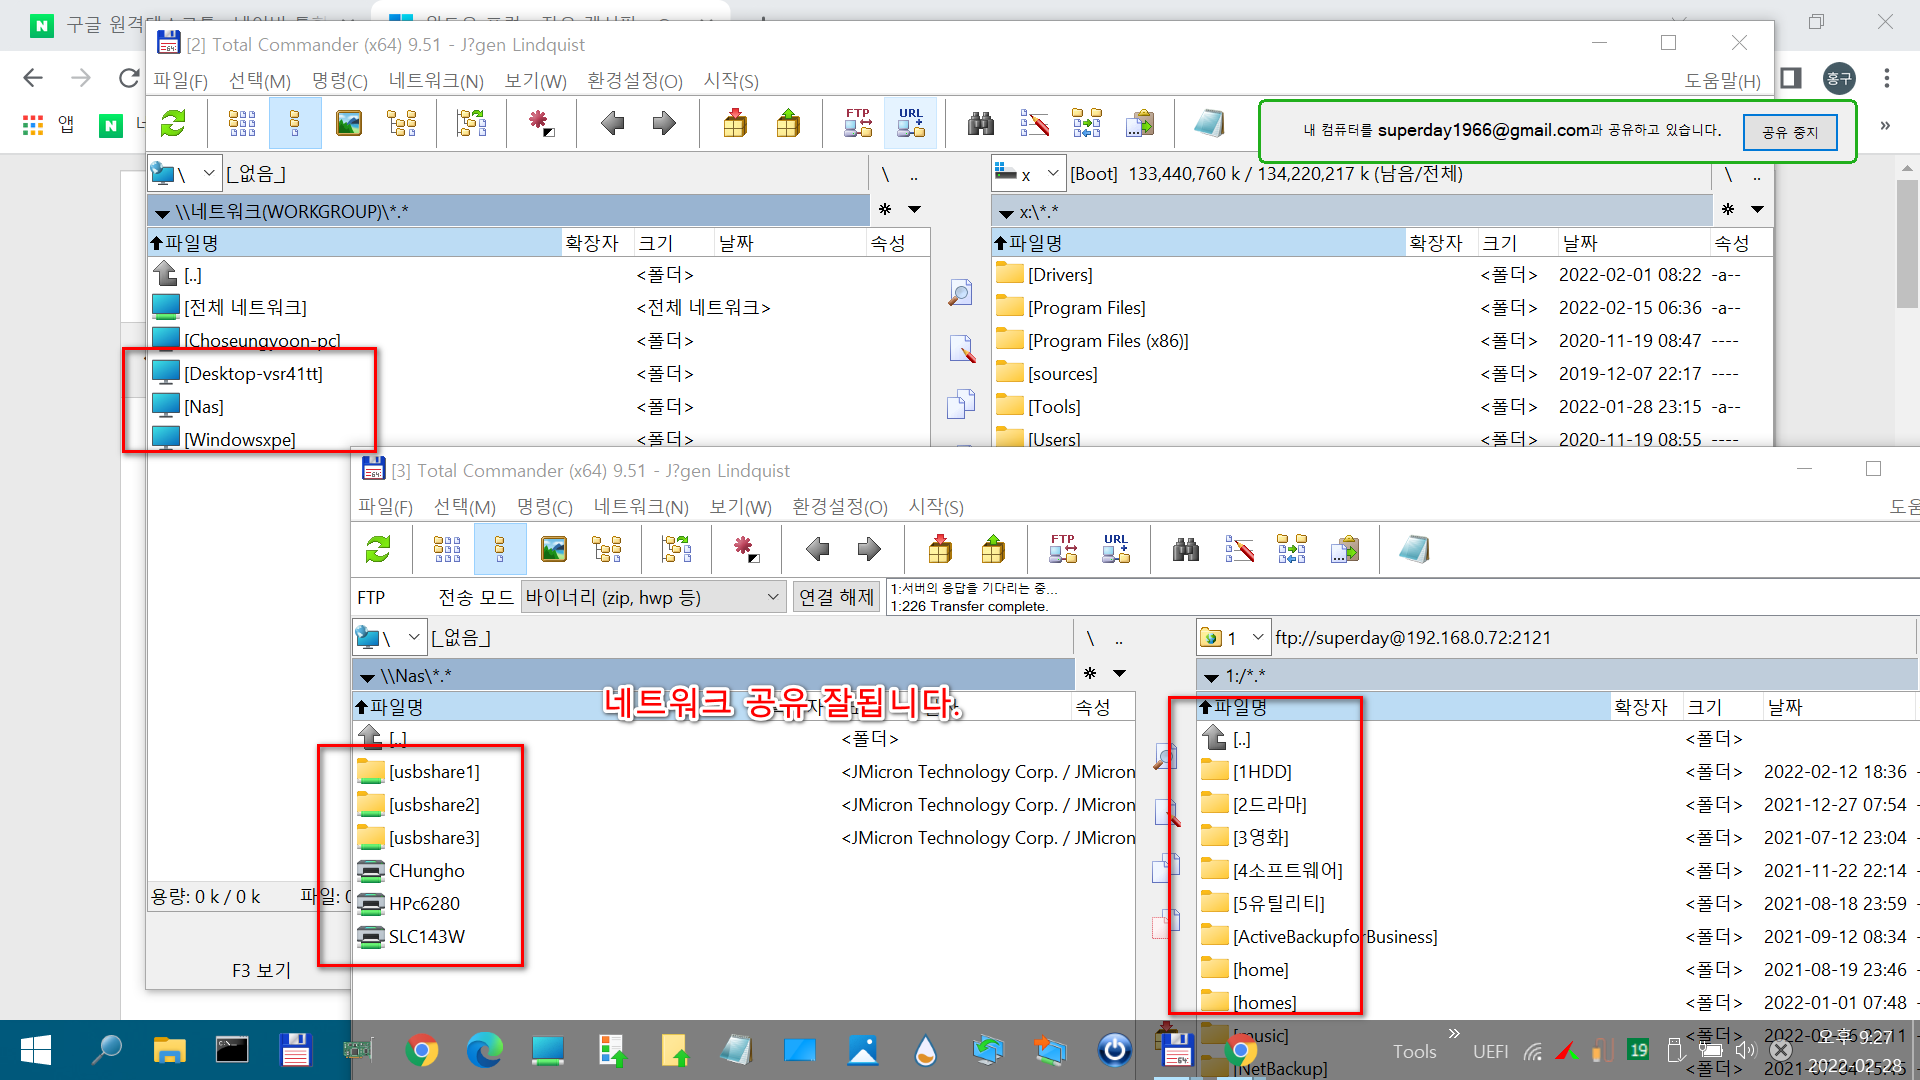1920x1080 pixels.
Task: Click F3 view icon between window [2] panels
Action: [x=961, y=293]
